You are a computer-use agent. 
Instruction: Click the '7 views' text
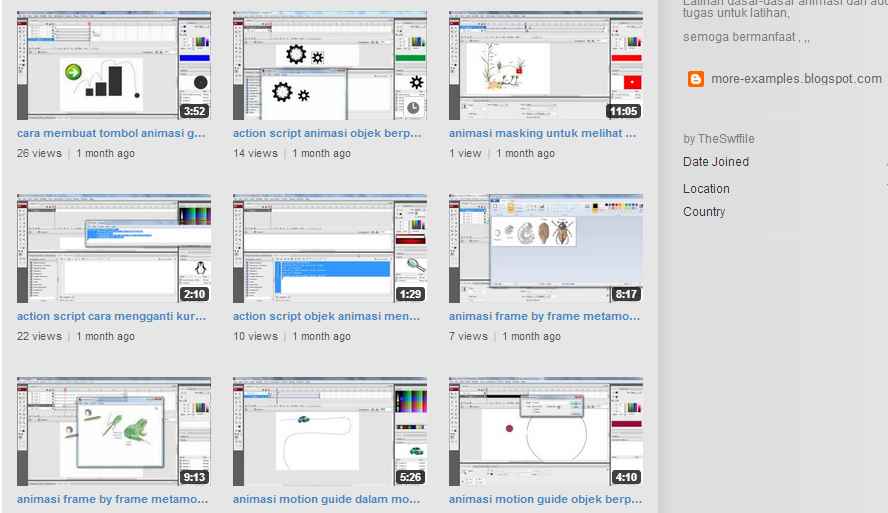click(468, 336)
